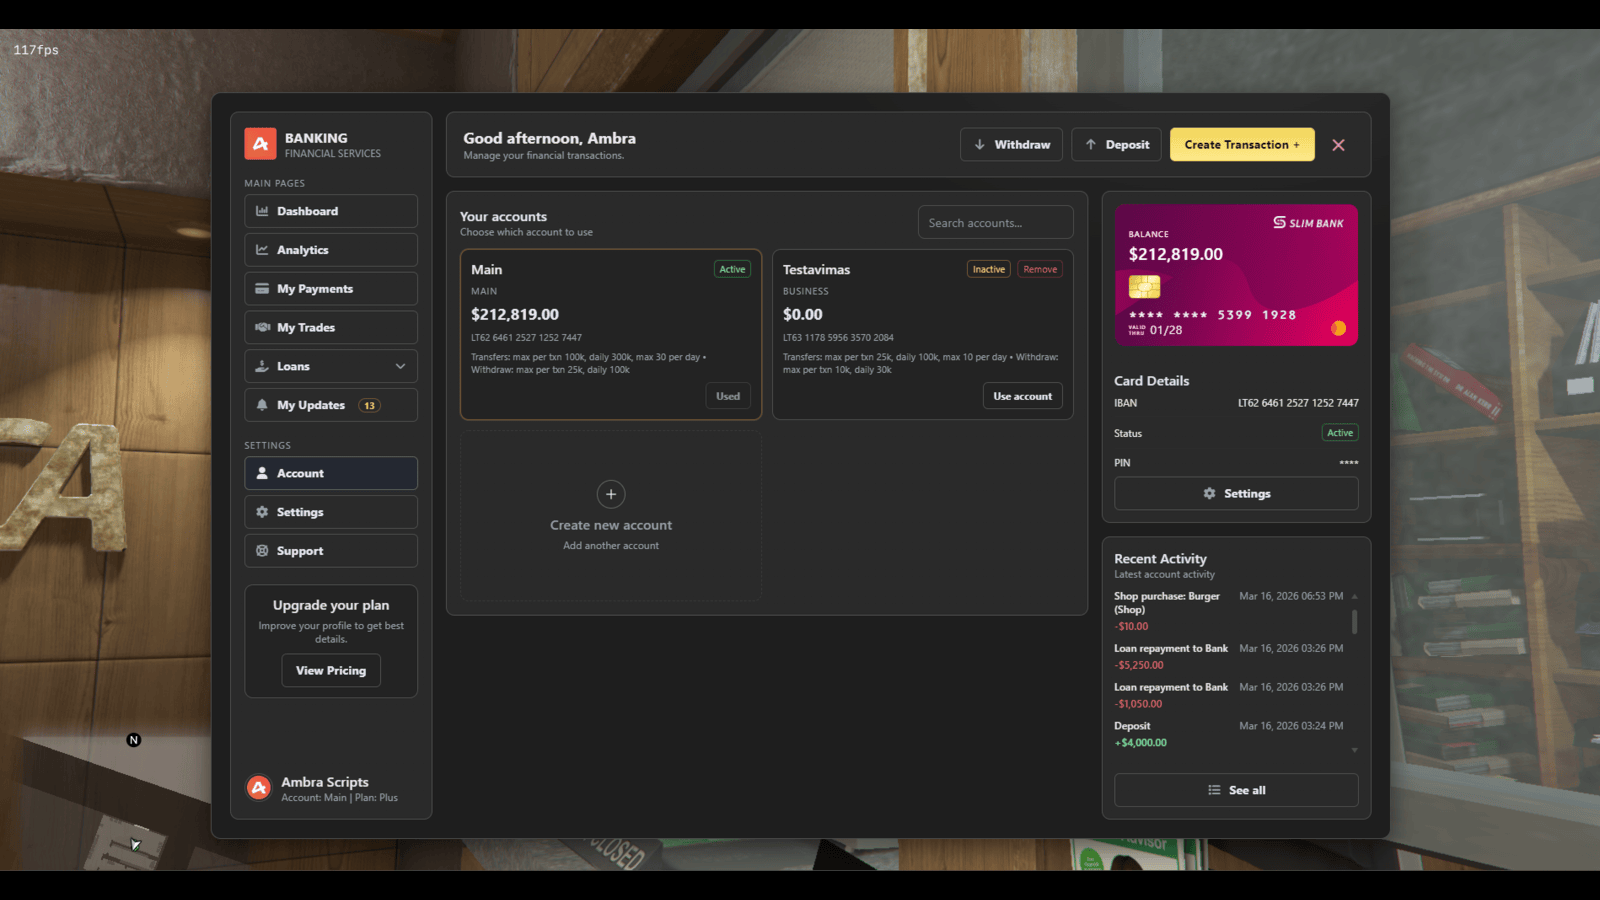
Task: Click the My Trades icon in sidebar
Action: click(x=262, y=327)
